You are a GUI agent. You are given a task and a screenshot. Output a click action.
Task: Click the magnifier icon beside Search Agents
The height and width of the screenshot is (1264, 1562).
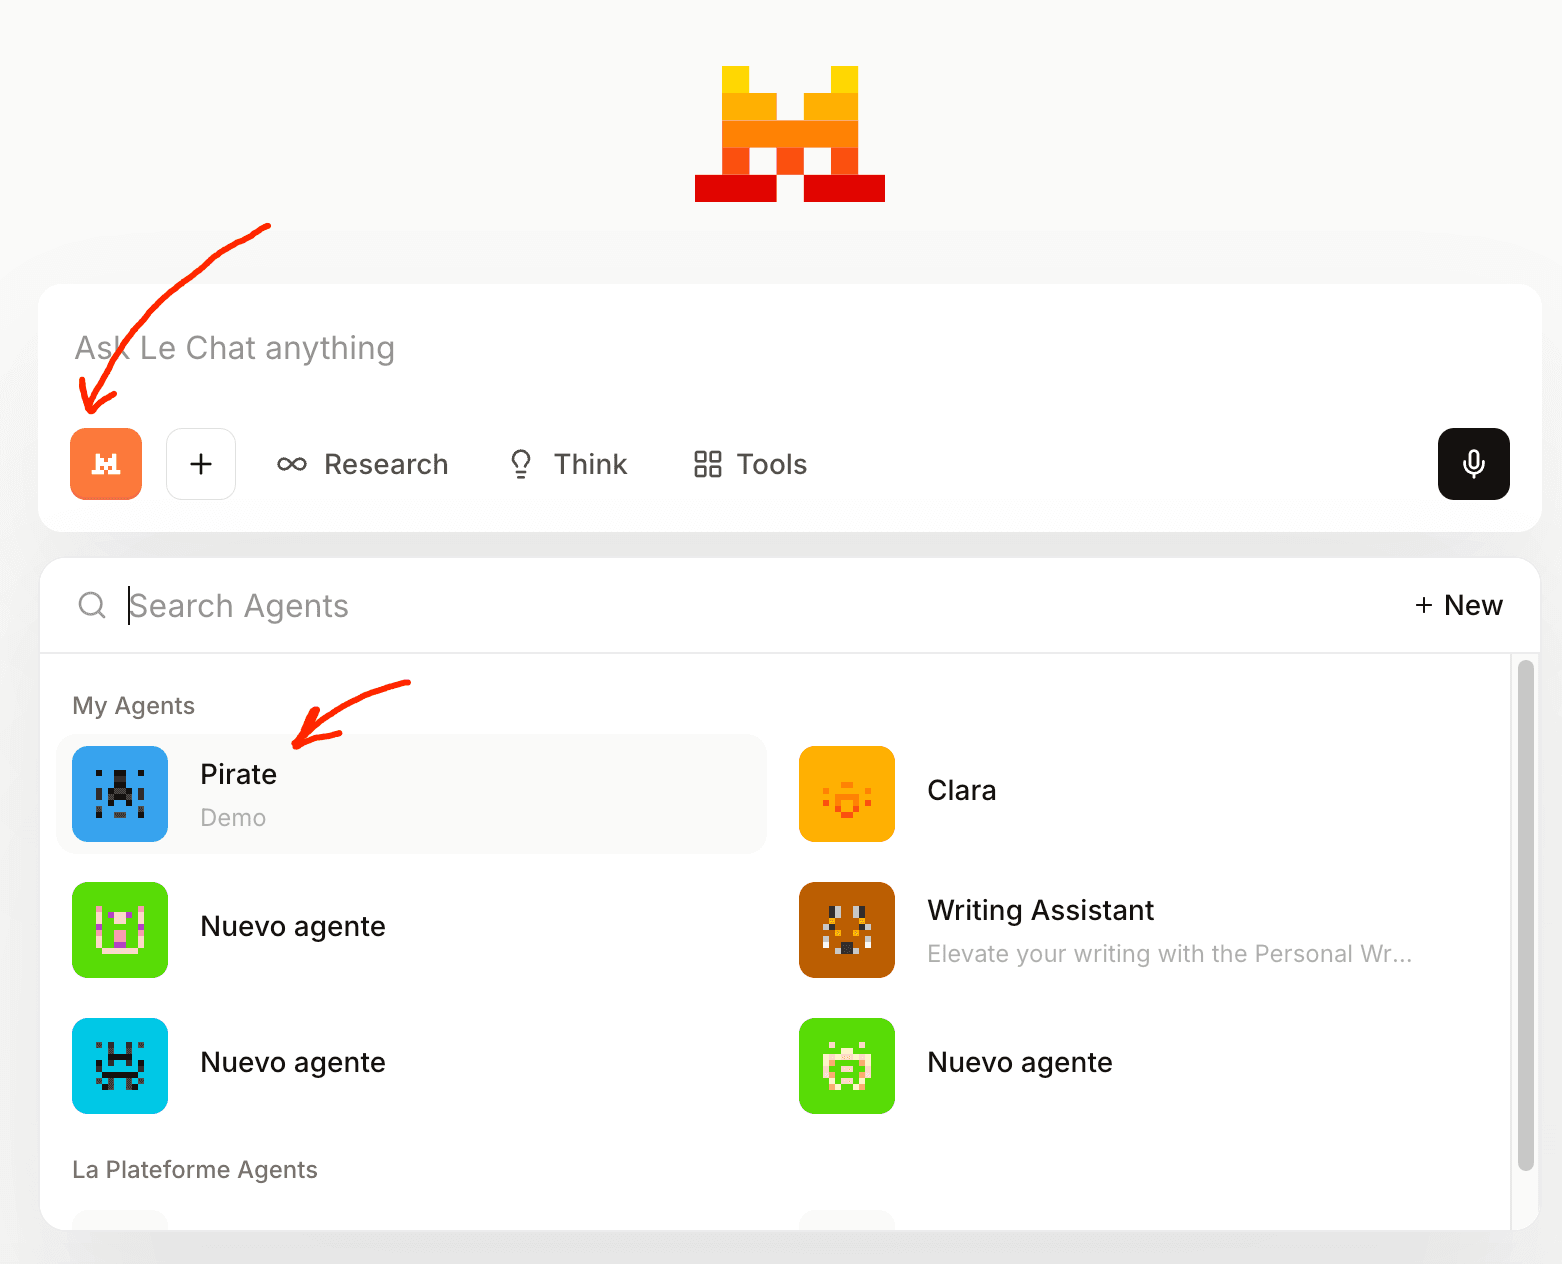pos(92,605)
